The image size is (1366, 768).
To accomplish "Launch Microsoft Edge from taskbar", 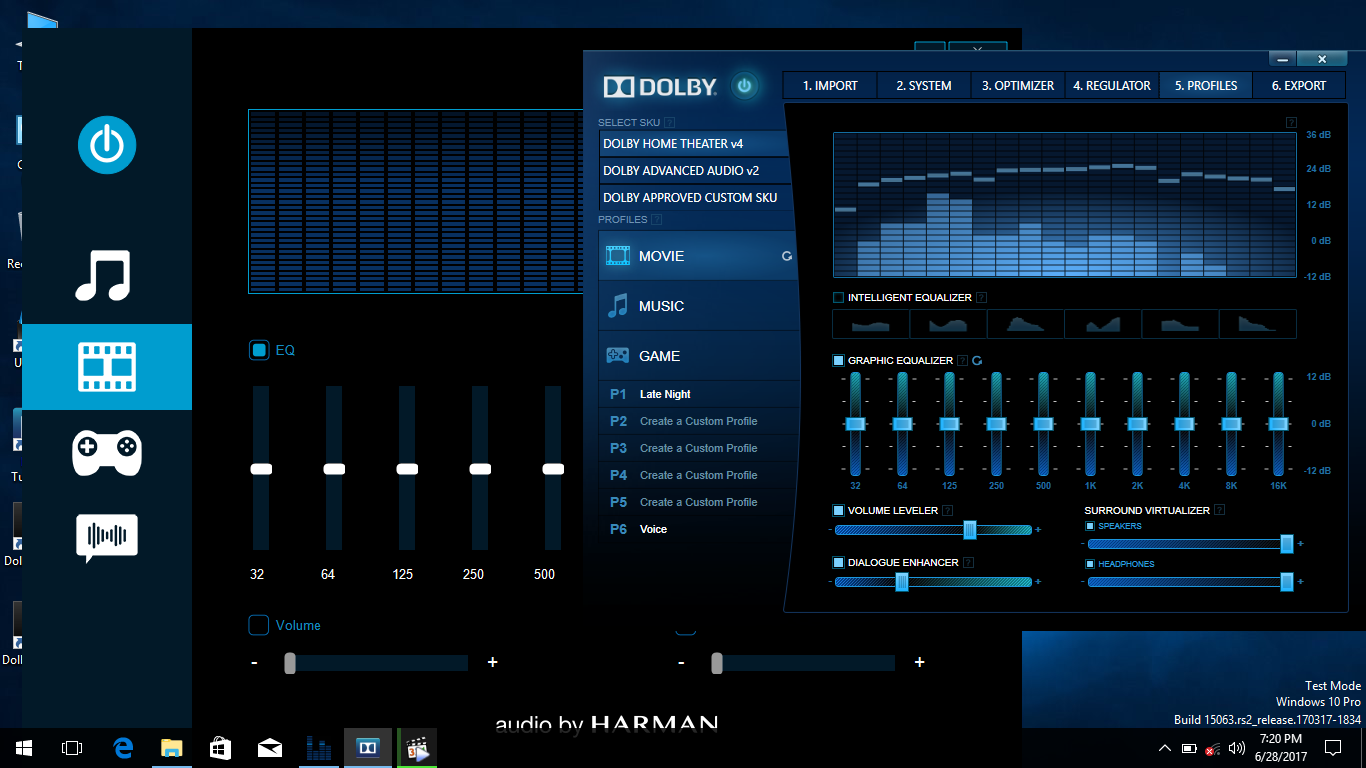I will tap(124, 747).
